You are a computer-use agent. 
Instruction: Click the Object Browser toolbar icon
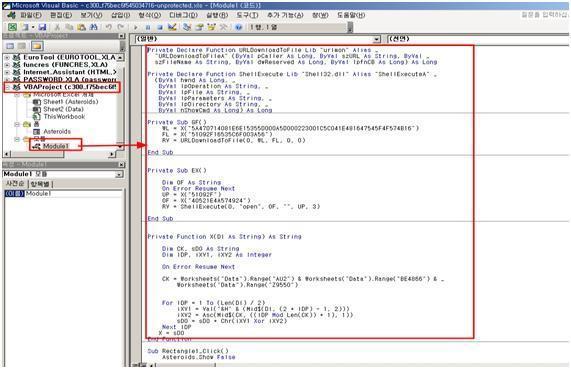[211, 27]
